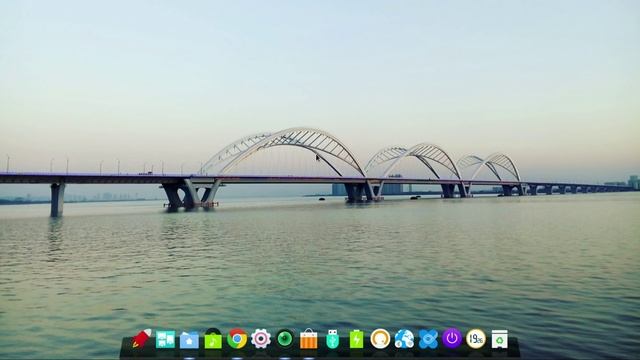Open the green camera lens app
This screenshot has height=360, width=640.
click(x=285, y=339)
